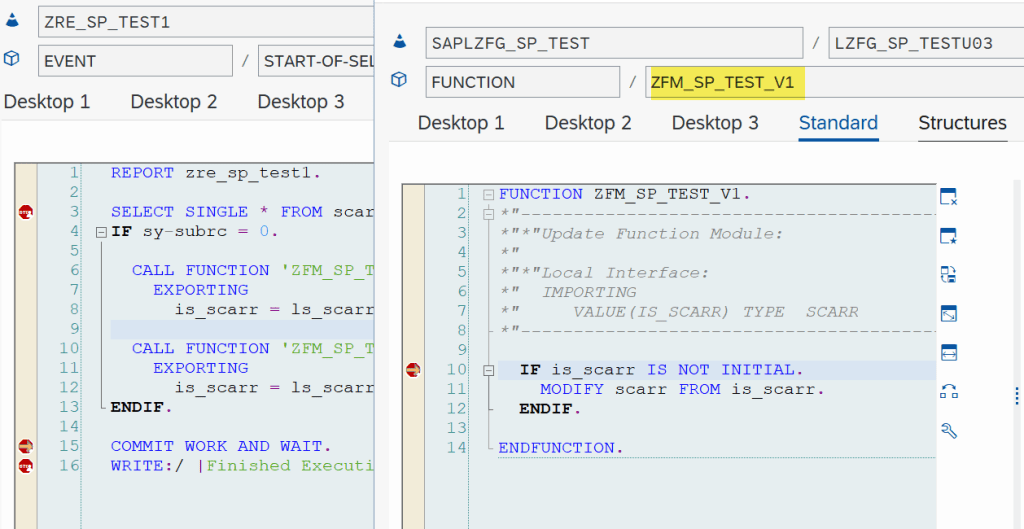The width and height of the screenshot is (1024, 529).
Task: Click the VALUE(IS_SCARR) TYPE SCARR comment
Action: pyautogui.click(x=715, y=312)
